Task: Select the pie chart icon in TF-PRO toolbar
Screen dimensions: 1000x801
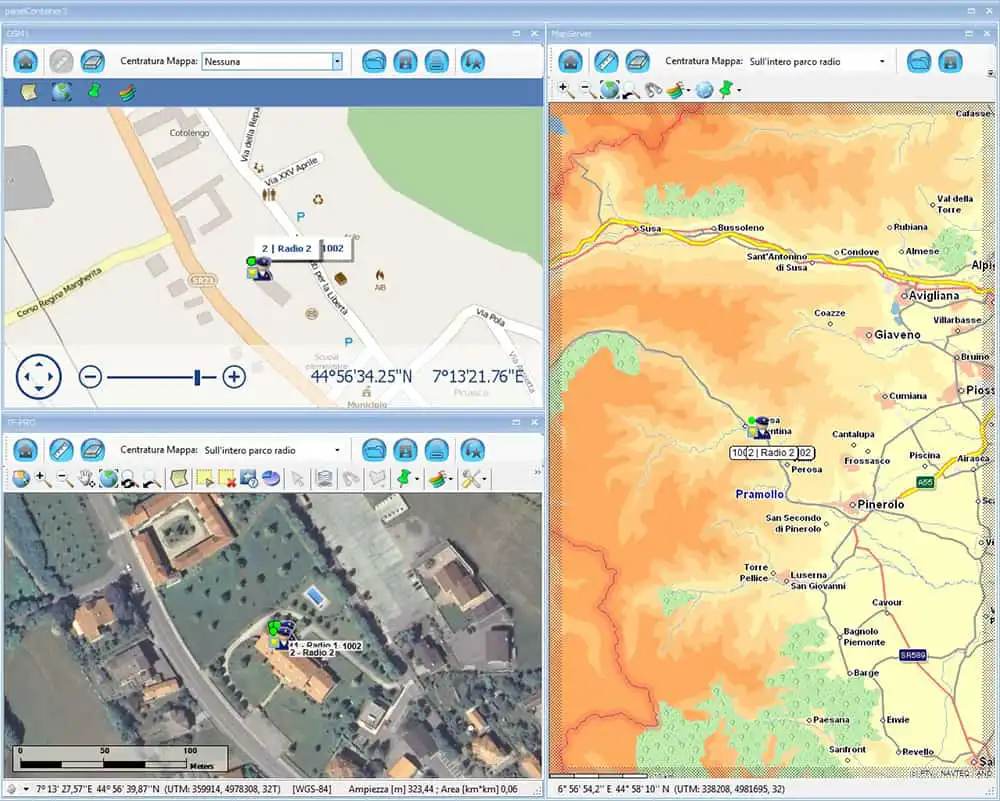Action: pyautogui.click(x=270, y=478)
